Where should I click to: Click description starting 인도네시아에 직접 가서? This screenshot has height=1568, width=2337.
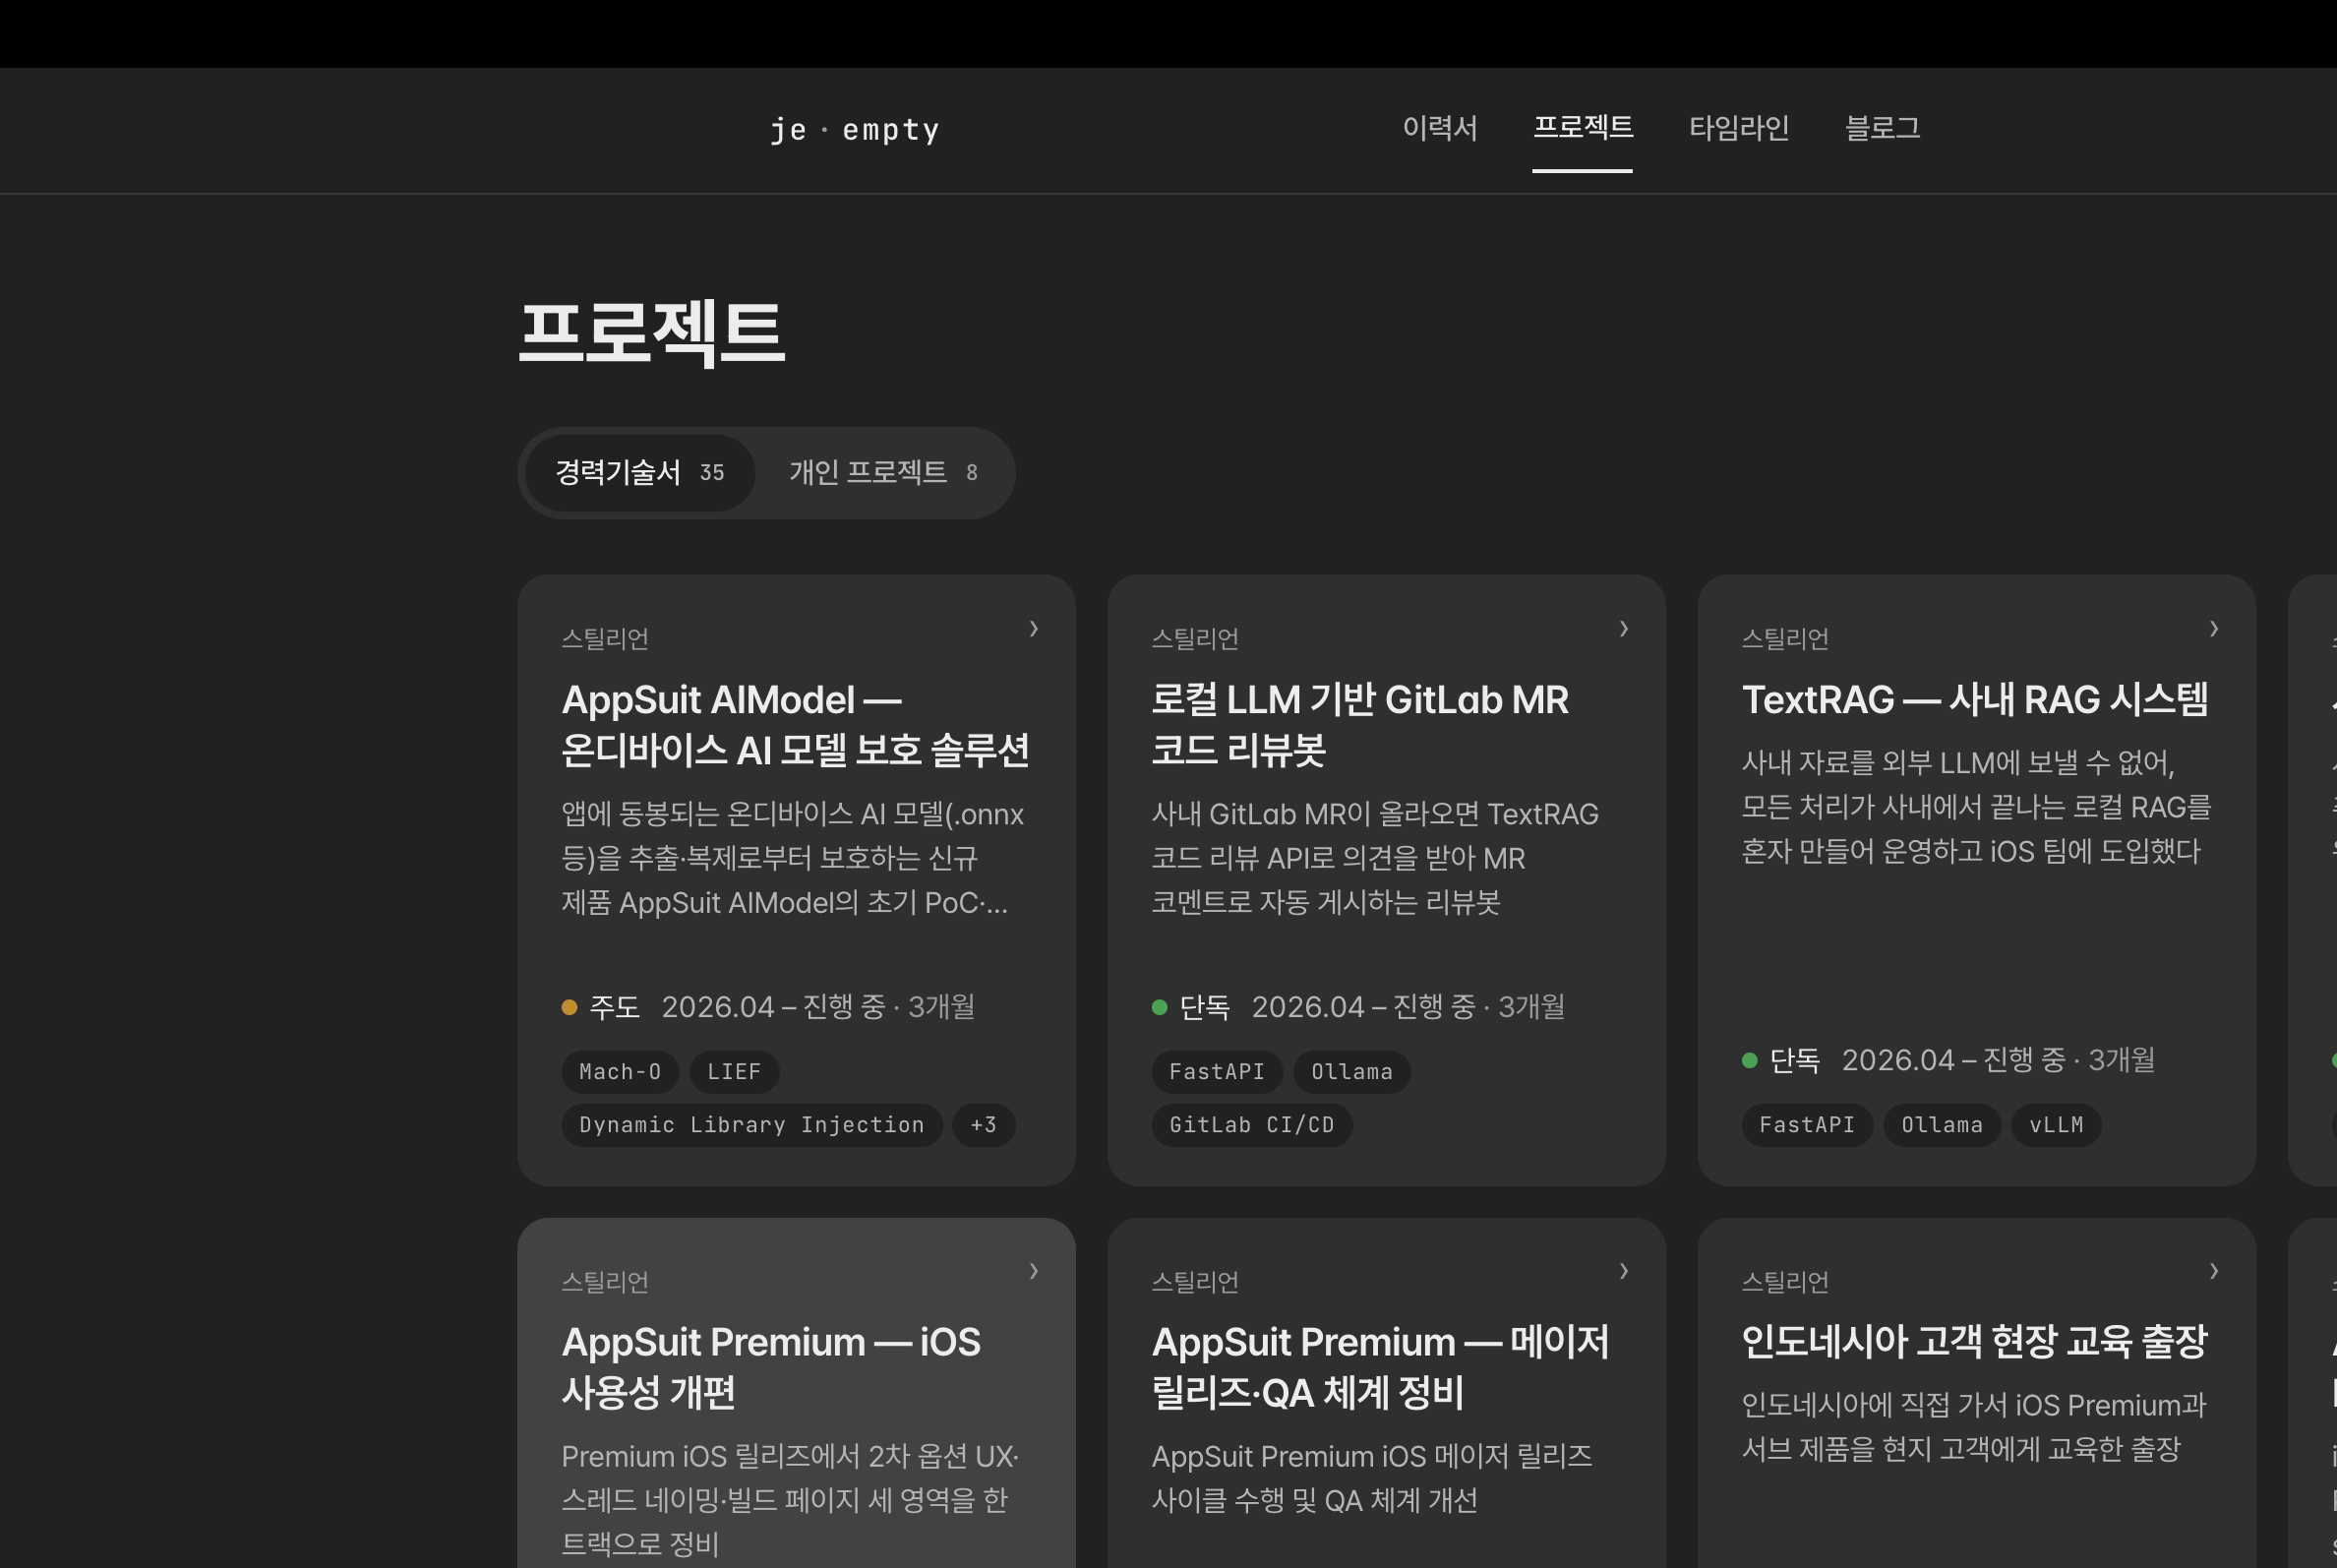pos(1974,1427)
